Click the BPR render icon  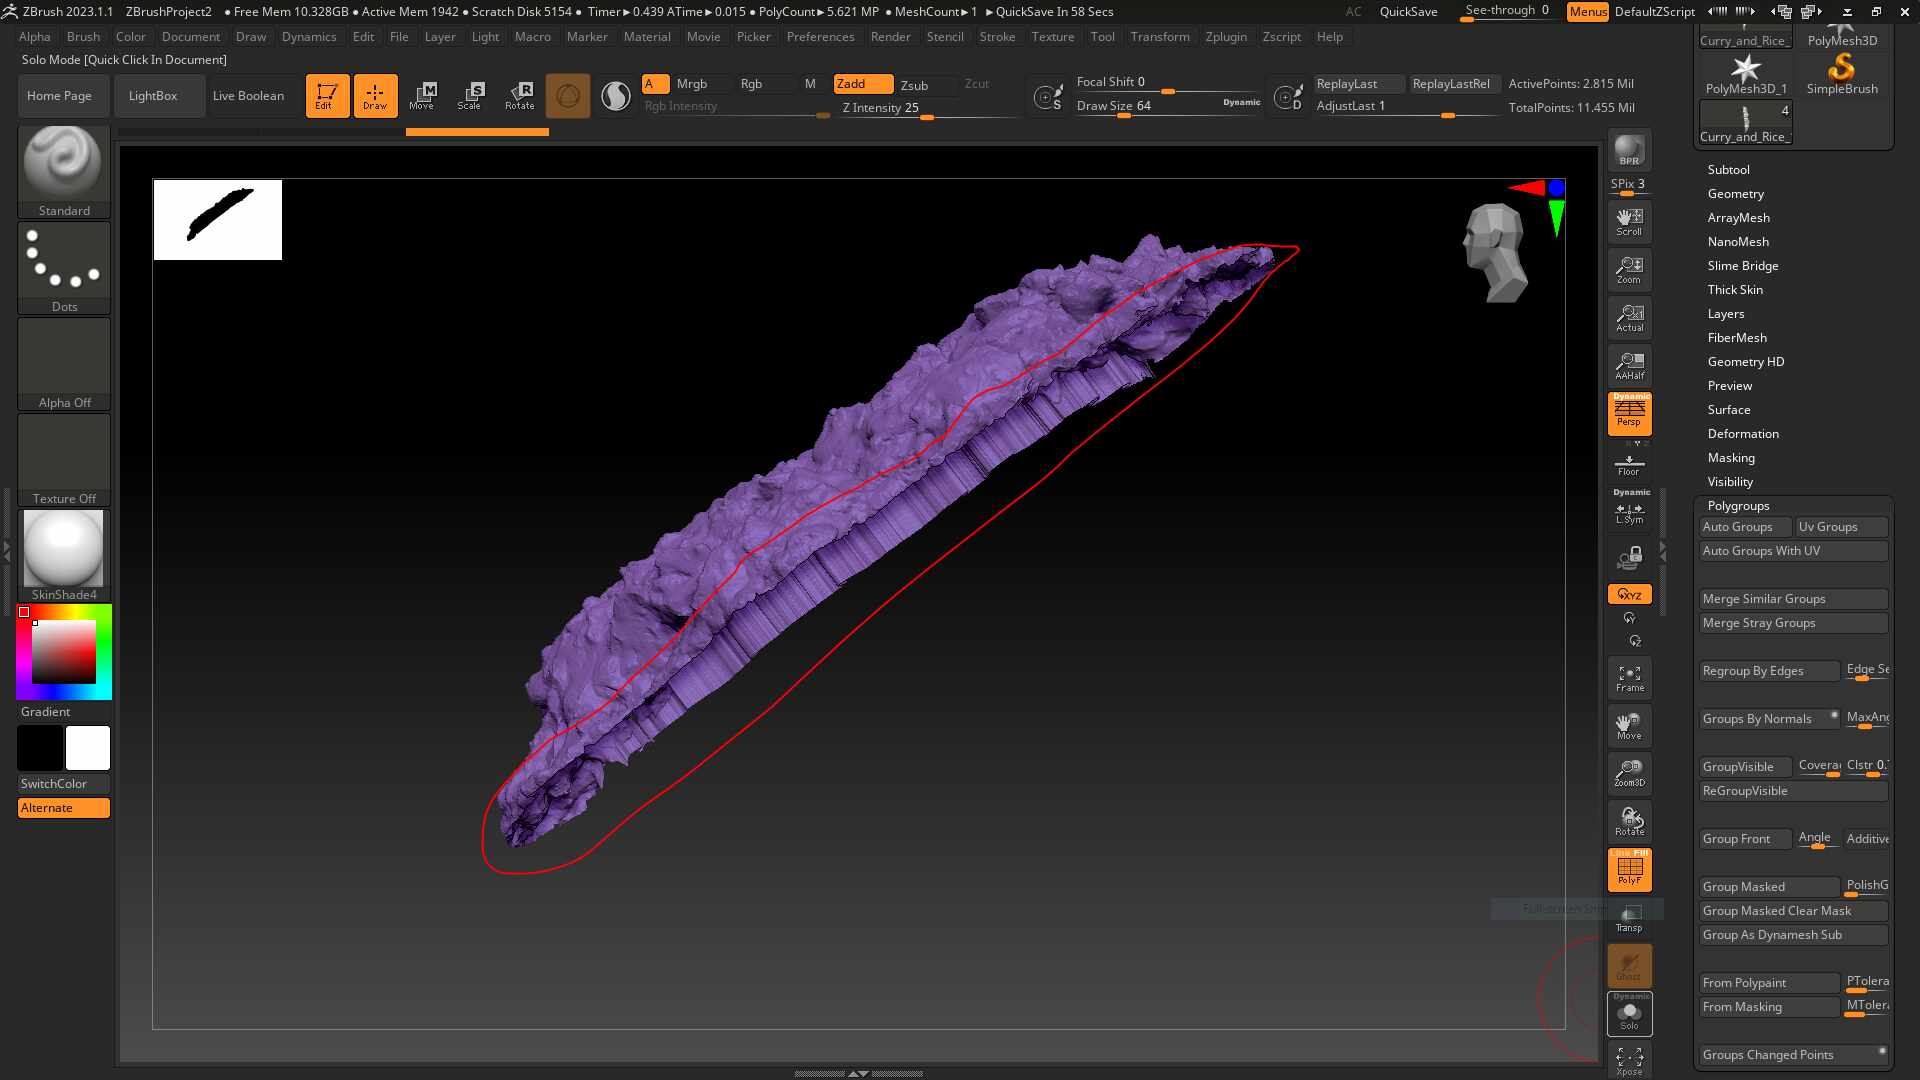tap(1629, 150)
